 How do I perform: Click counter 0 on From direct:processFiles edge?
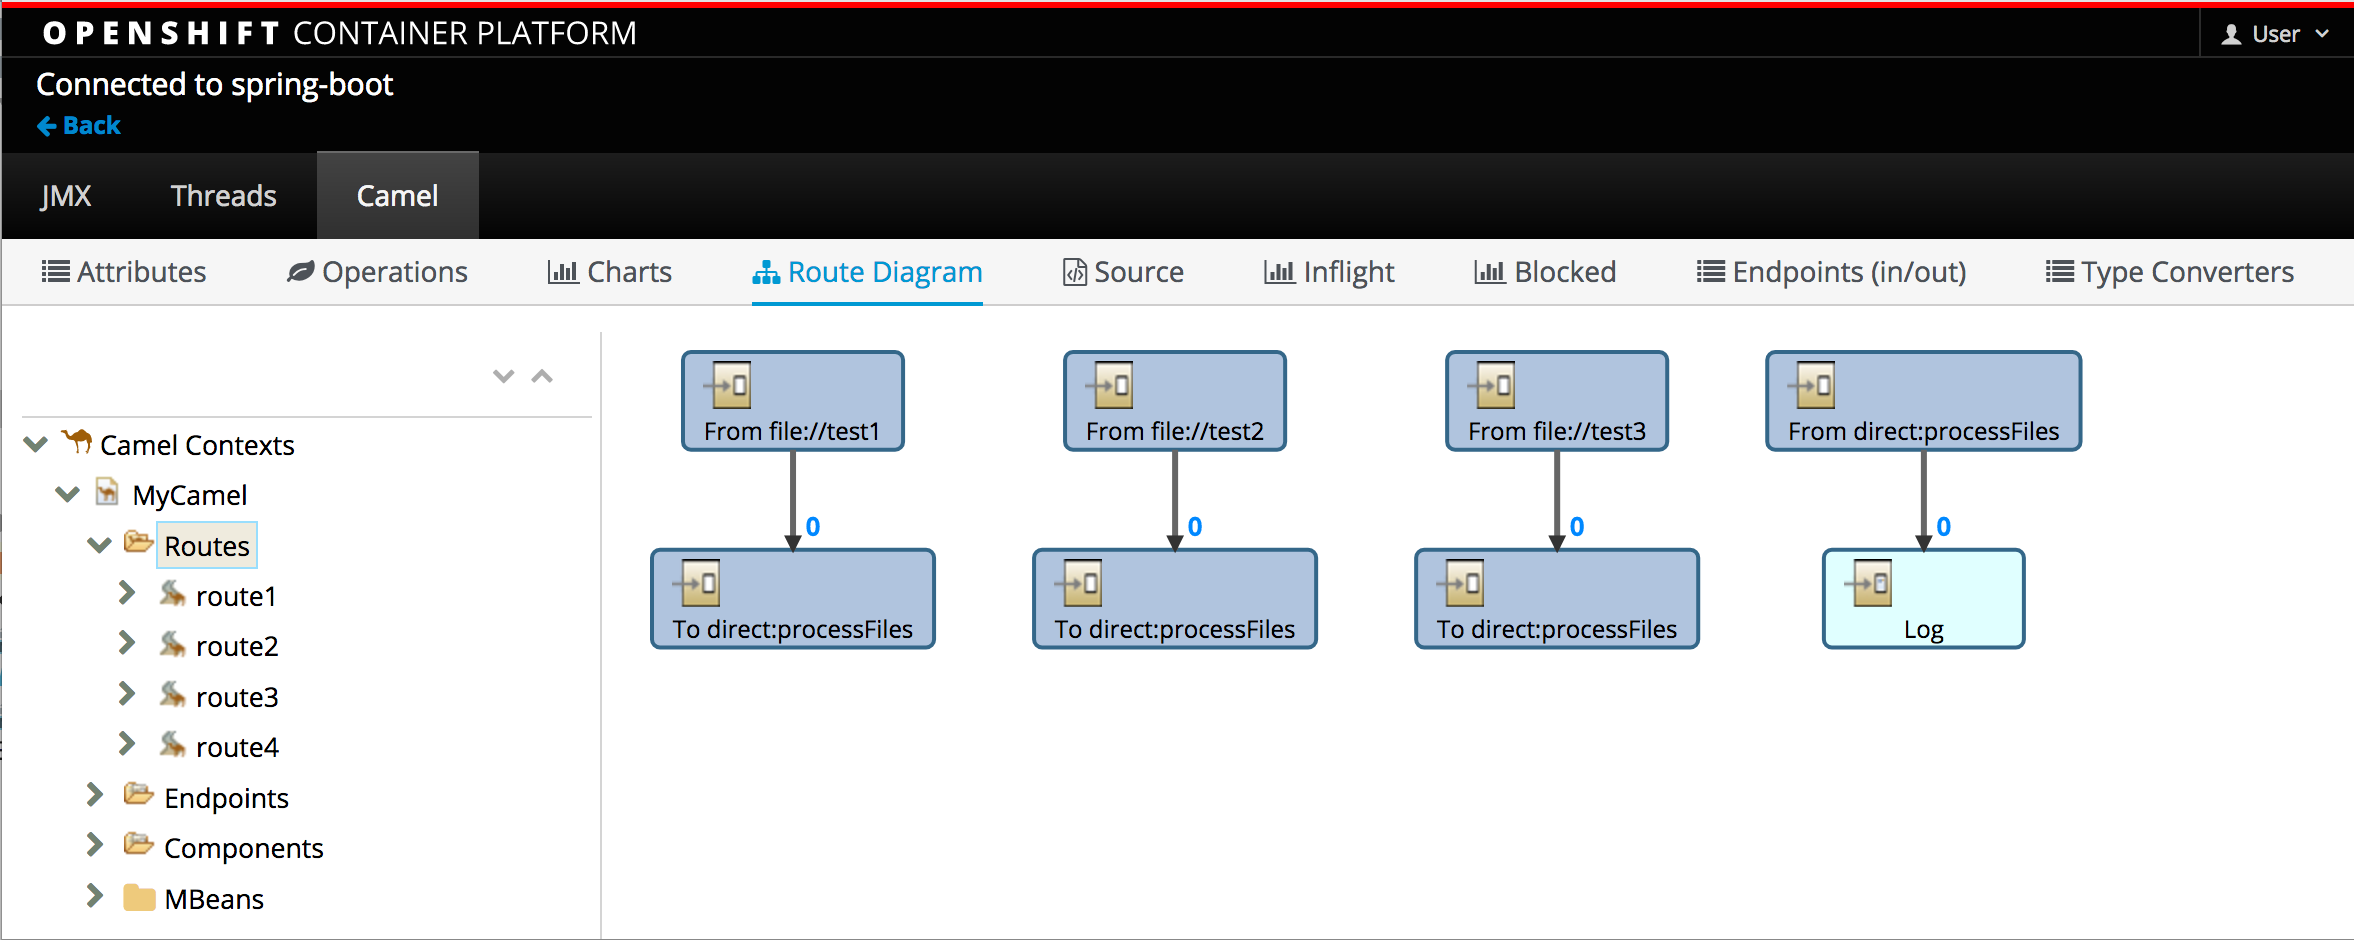click(x=1943, y=526)
